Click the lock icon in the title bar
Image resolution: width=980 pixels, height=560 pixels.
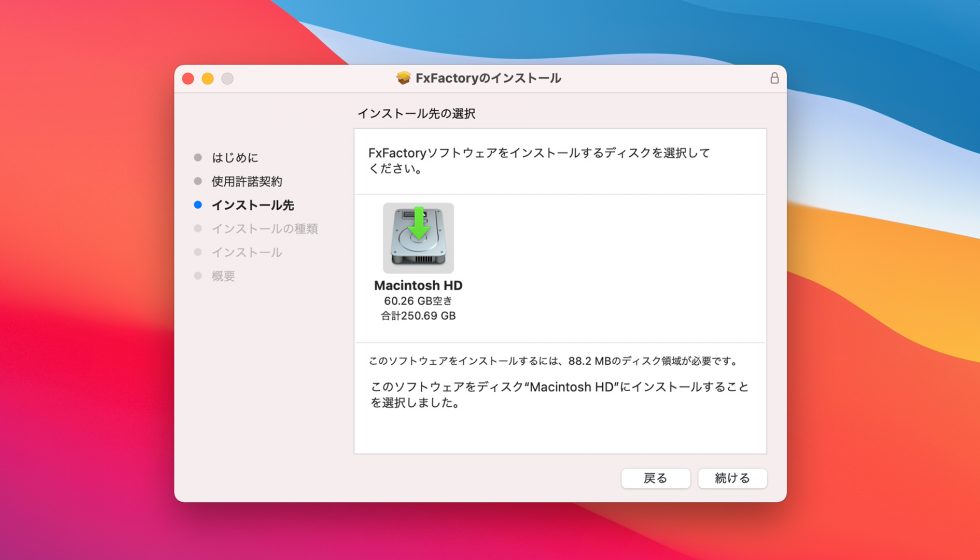[x=774, y=78]
